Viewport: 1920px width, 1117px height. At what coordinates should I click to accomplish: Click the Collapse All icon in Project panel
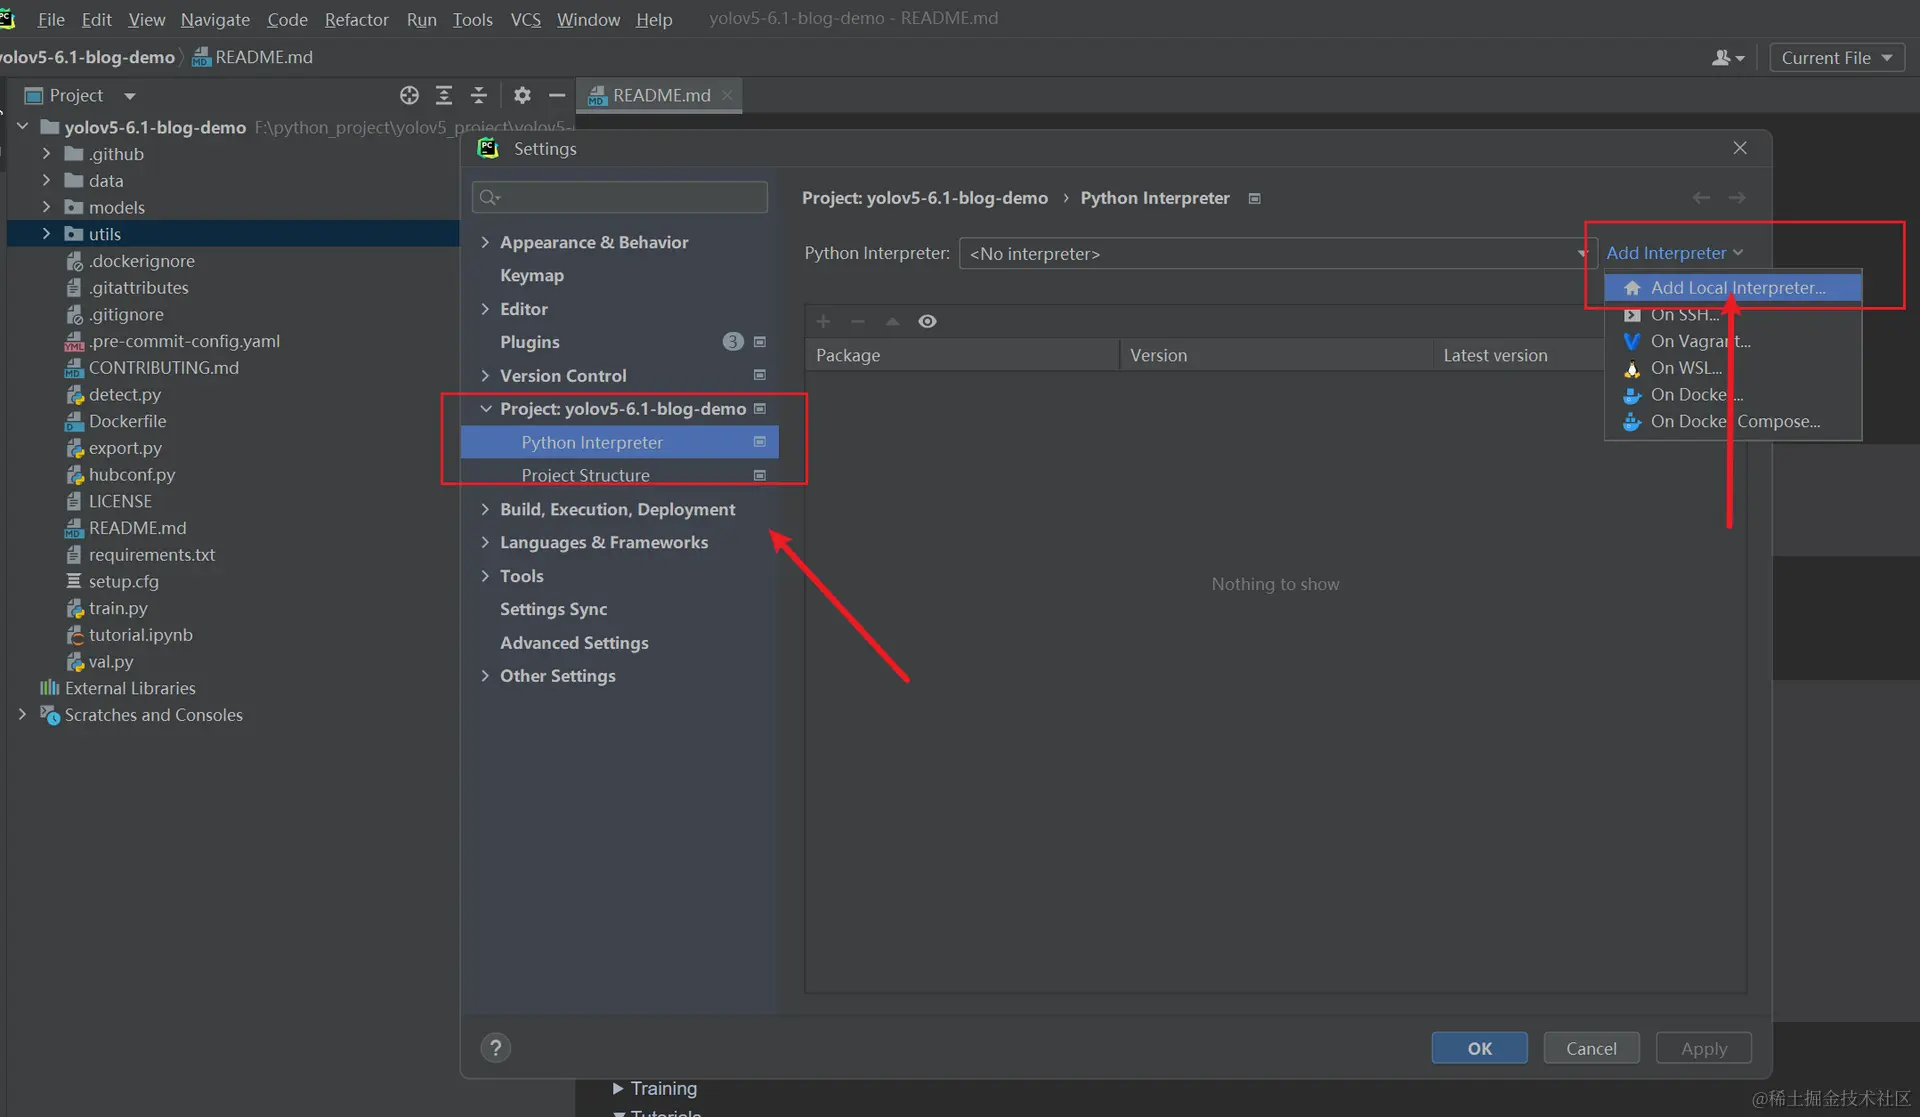coord(479,95)
